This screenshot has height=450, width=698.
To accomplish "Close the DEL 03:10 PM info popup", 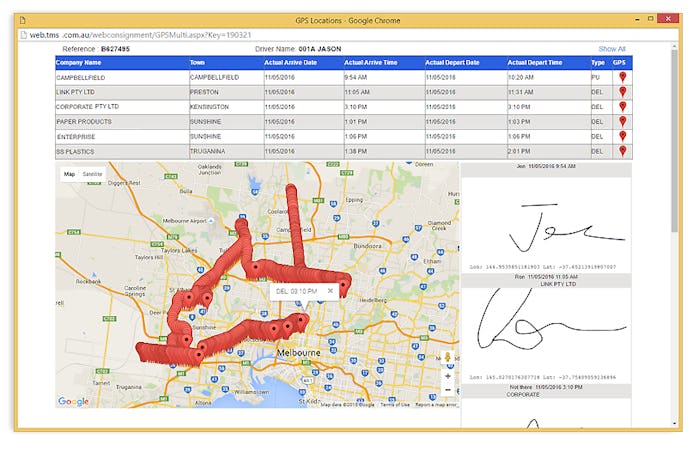I will 330,291.
